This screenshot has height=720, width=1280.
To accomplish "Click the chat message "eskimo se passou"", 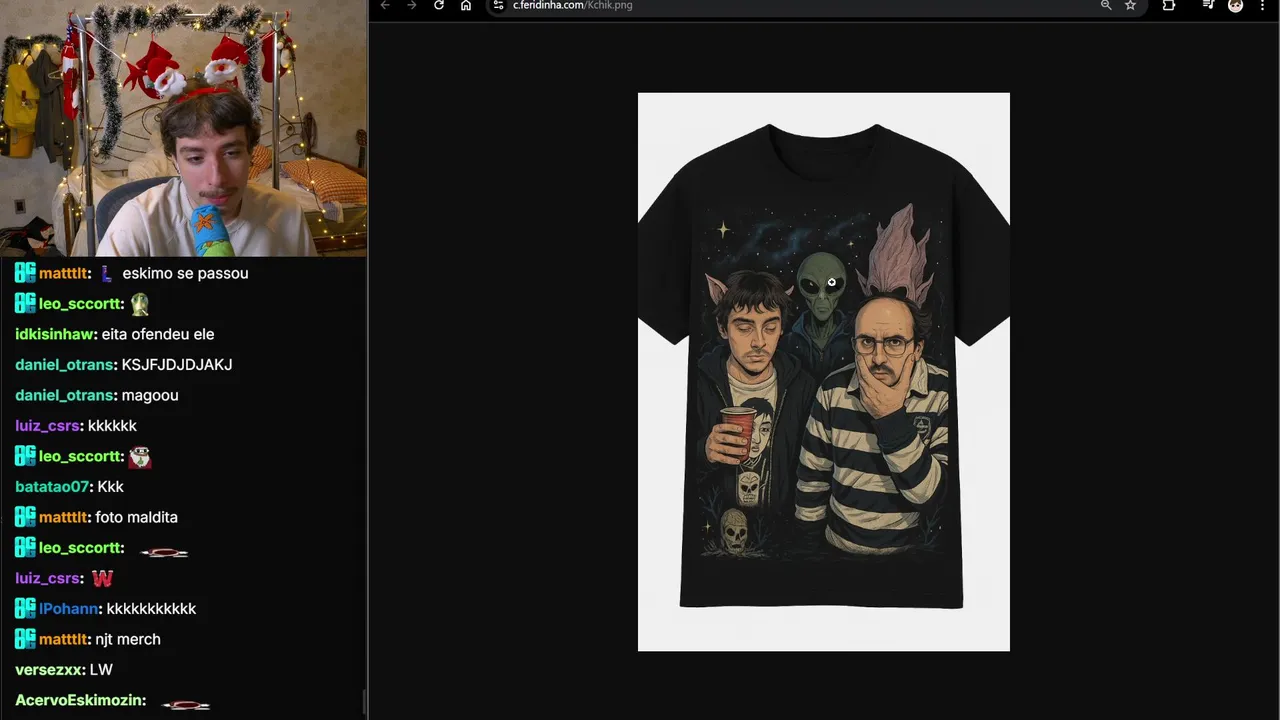I will (x=185, y=274).
